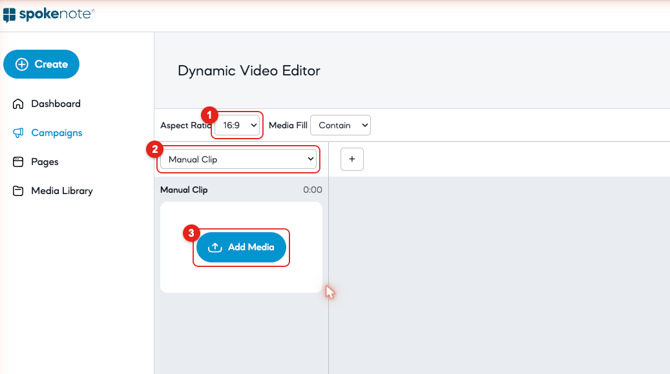
Task: Open Campaigns in the sidebar
Action: point(47,133)
